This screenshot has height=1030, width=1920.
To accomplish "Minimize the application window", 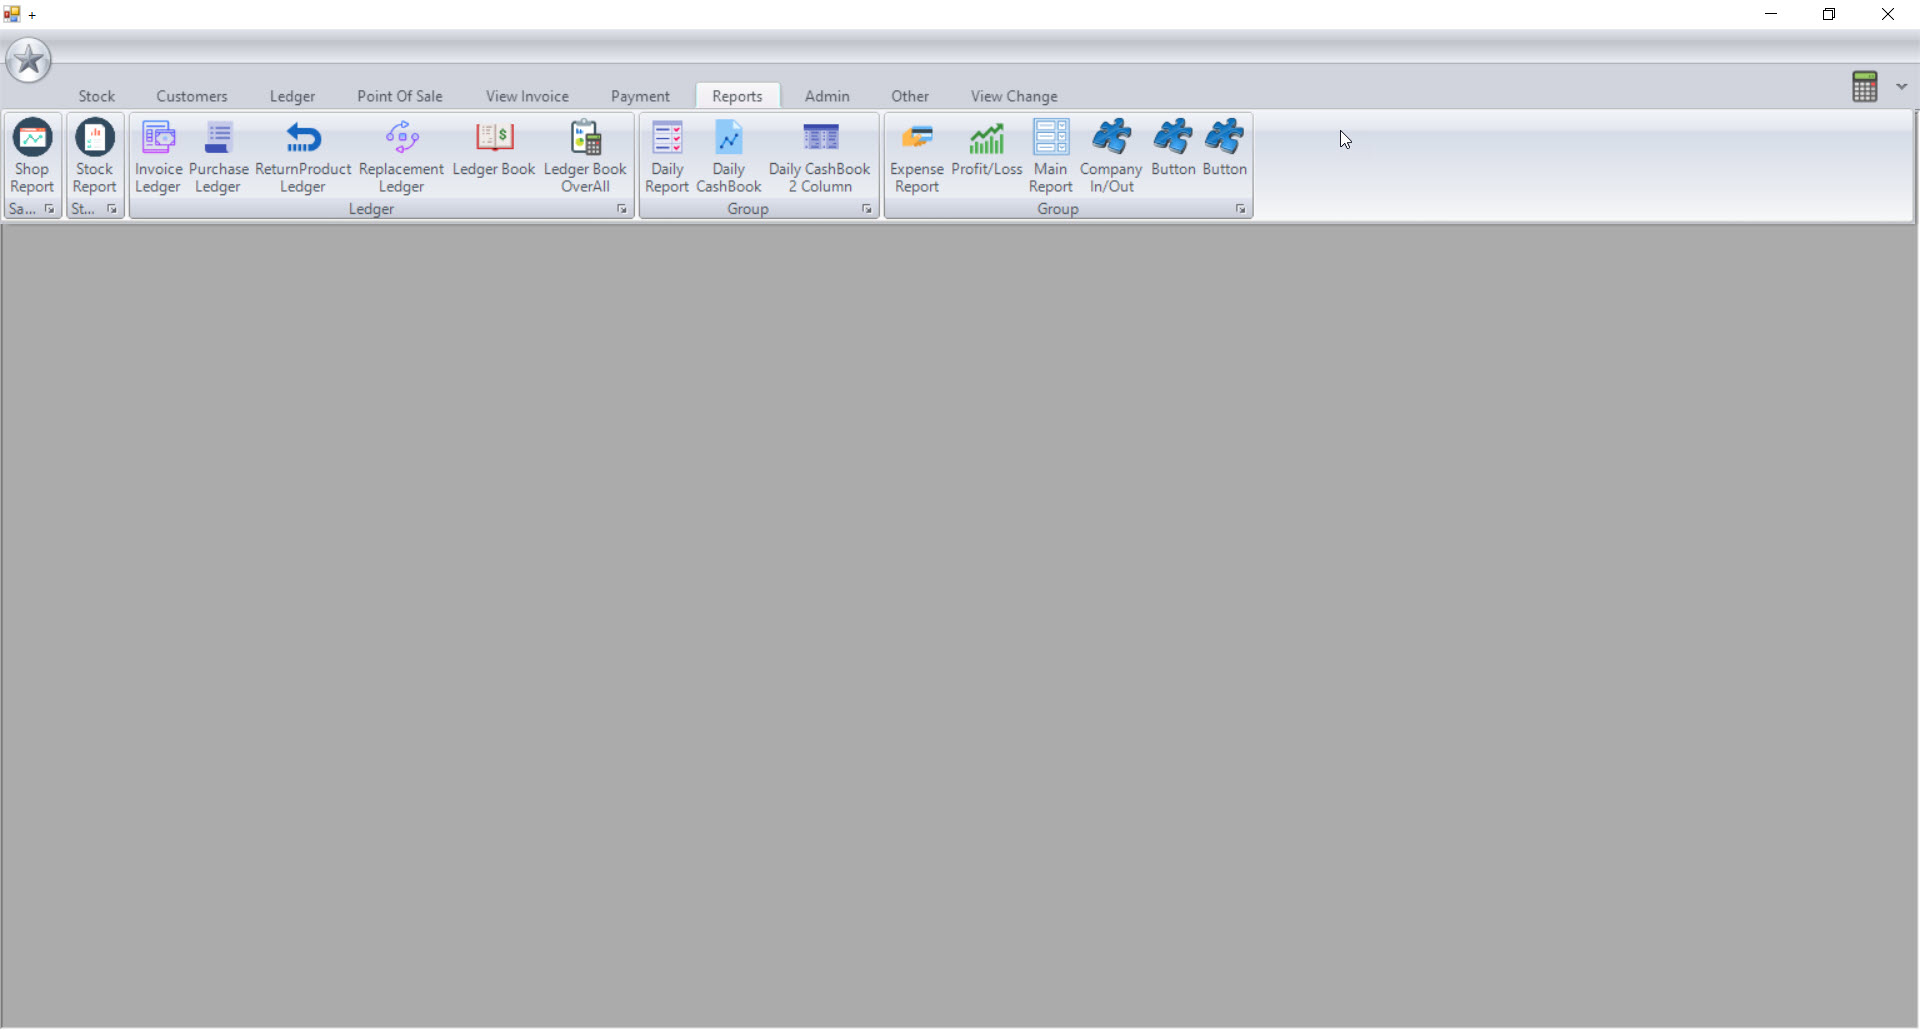I will click(1771, 14).
